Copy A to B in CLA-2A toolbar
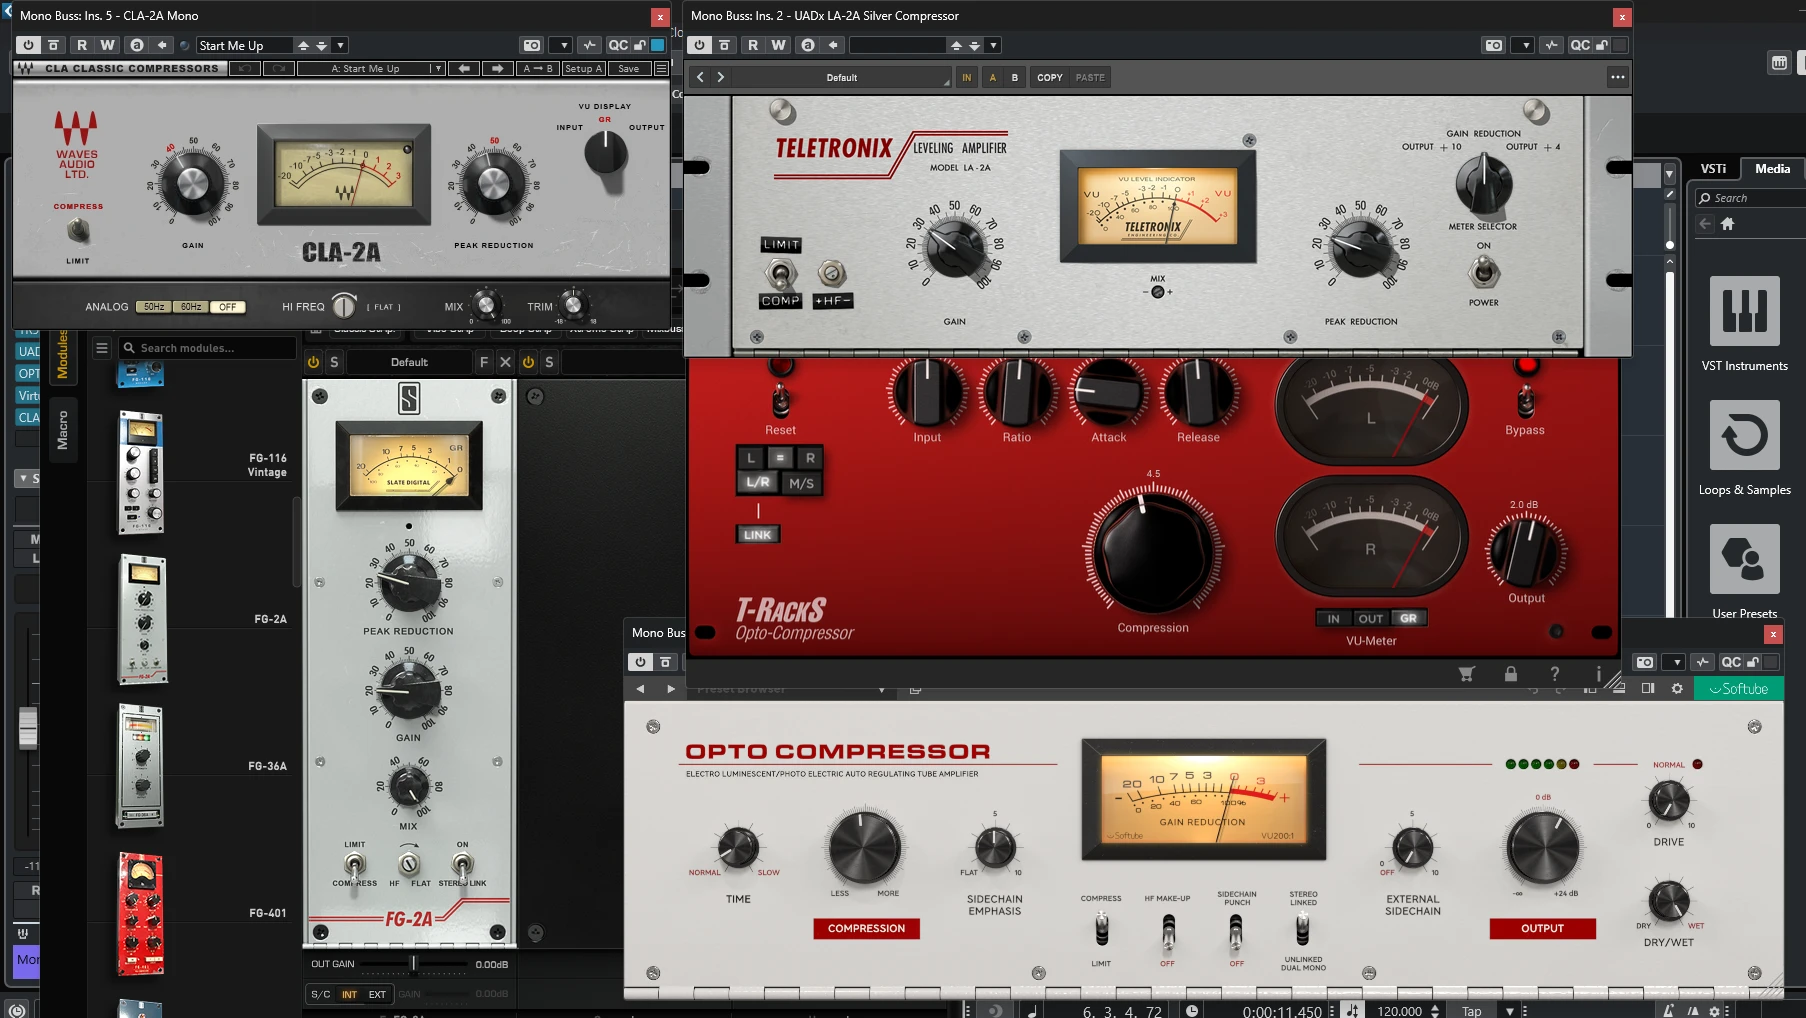This screenshot has width=1806, height=1018. coord(537,68)
